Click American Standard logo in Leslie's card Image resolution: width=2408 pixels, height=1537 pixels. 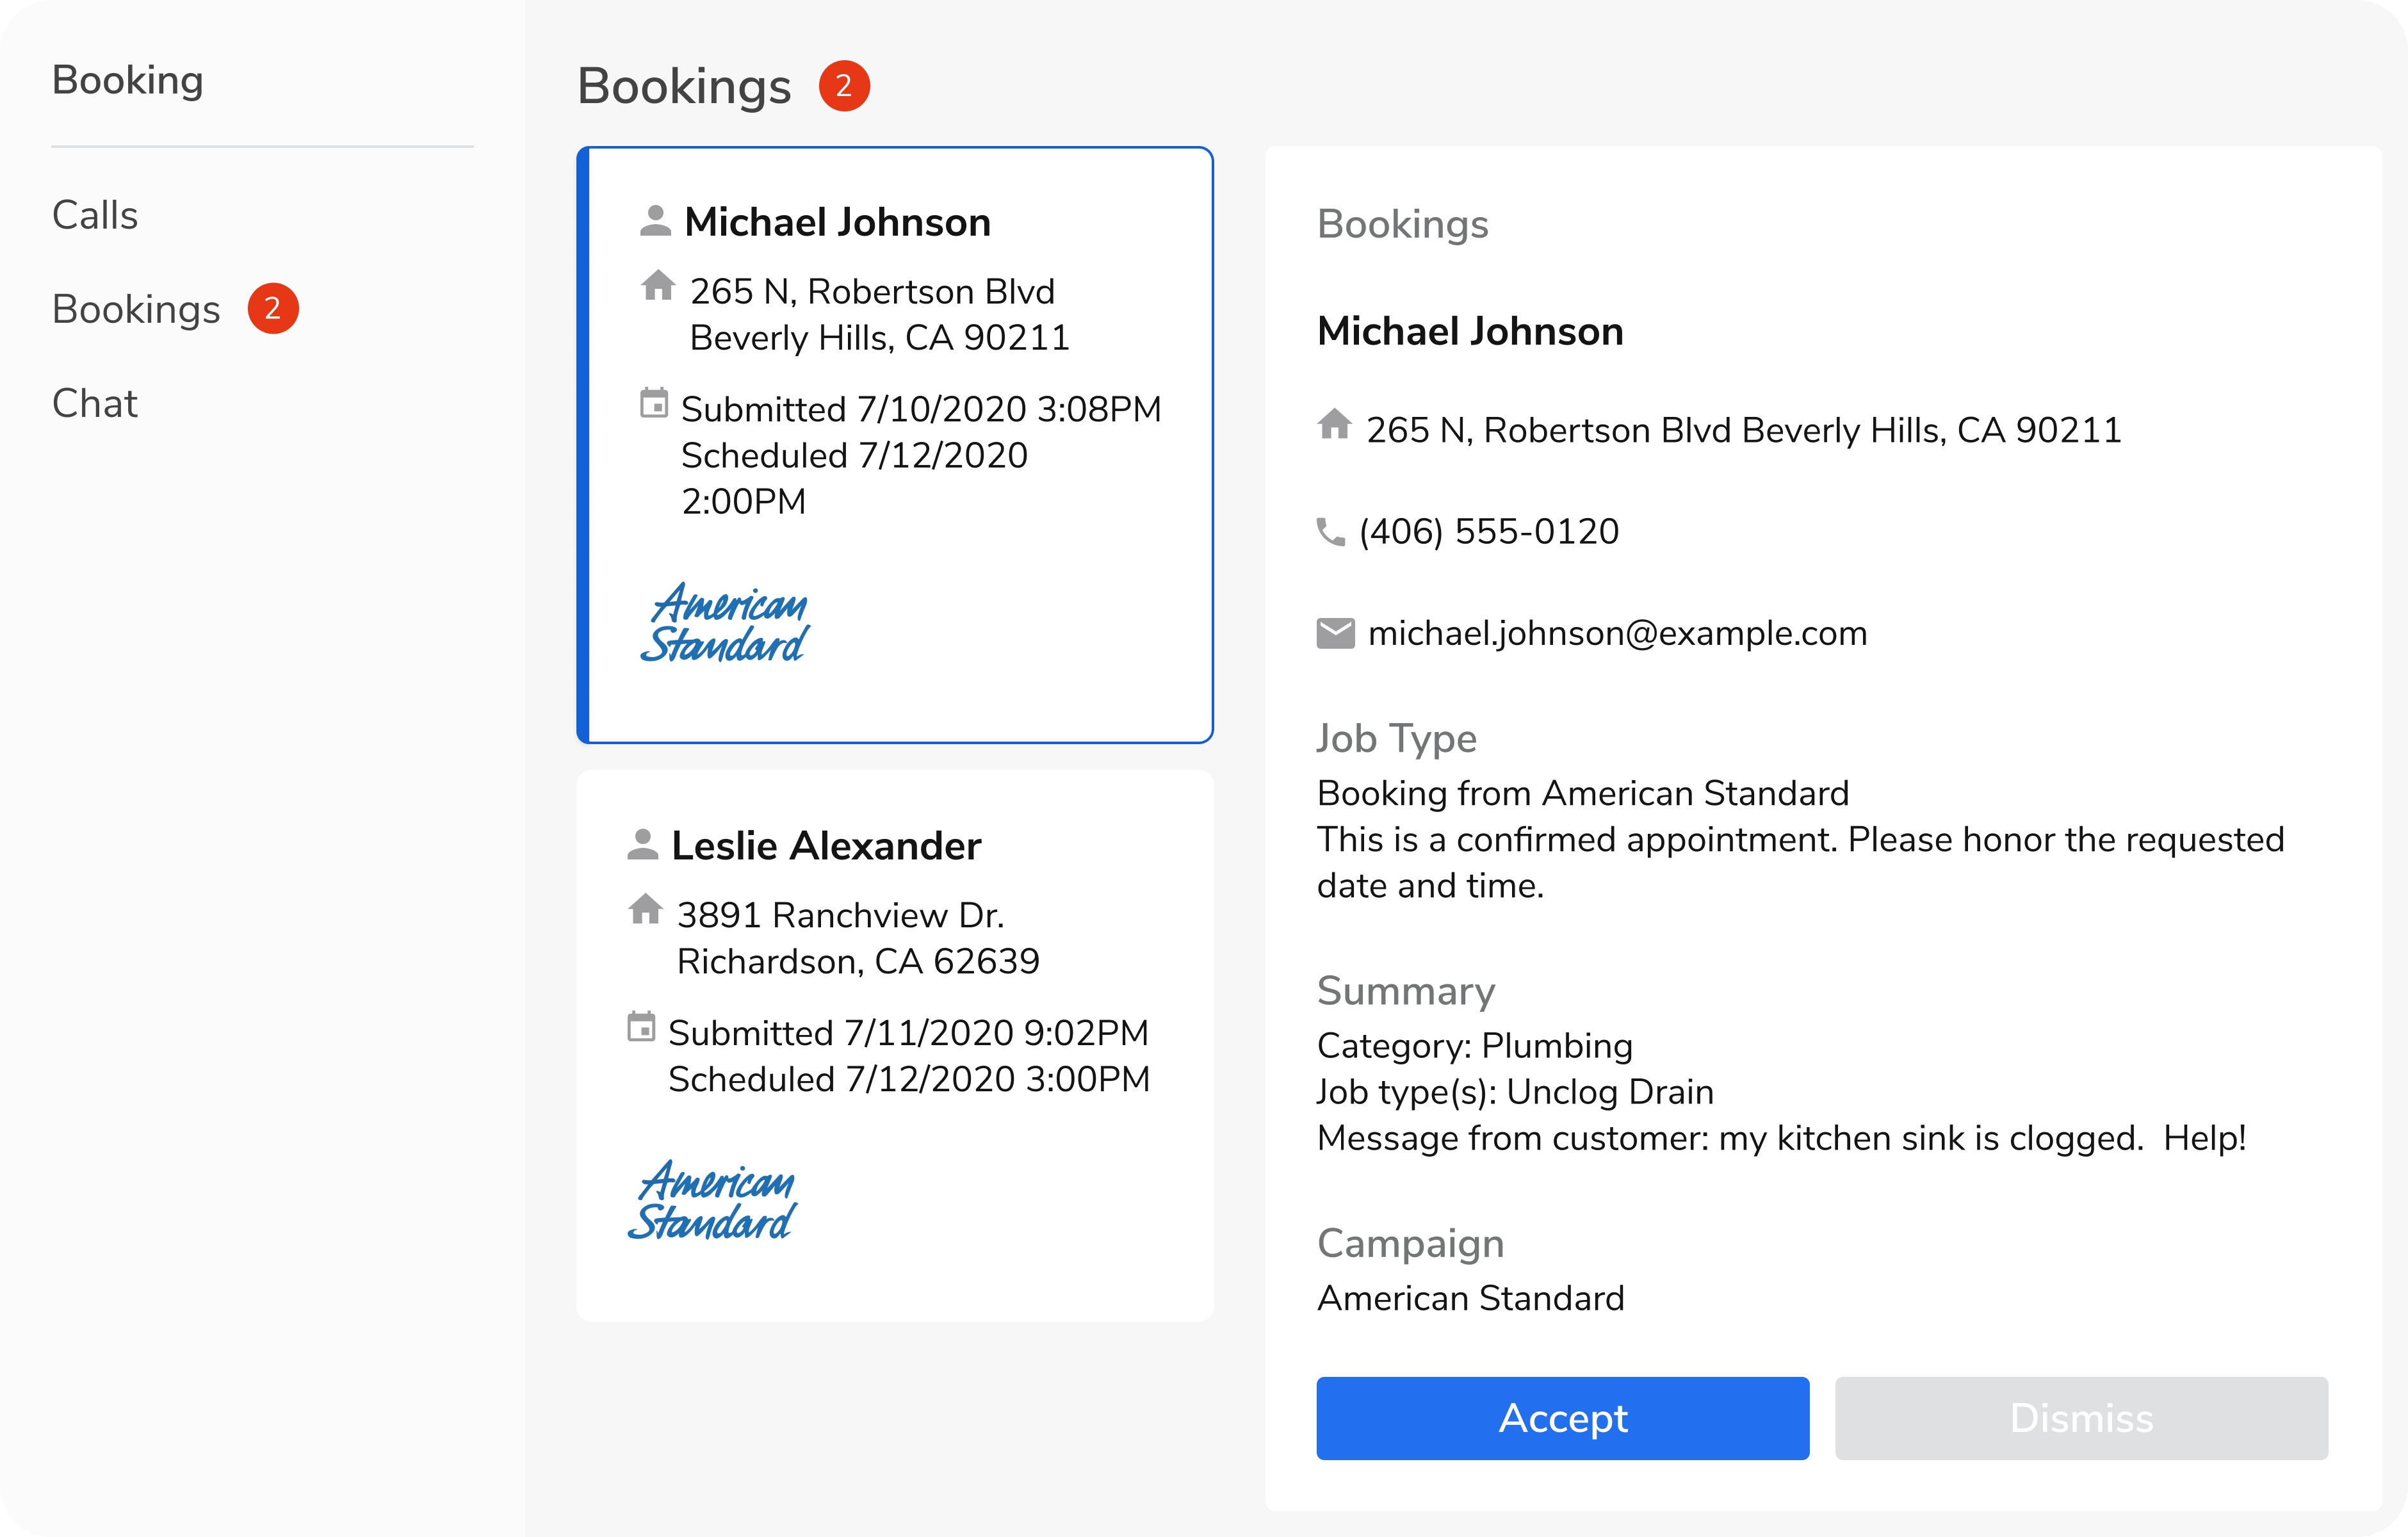(712, 1201)
